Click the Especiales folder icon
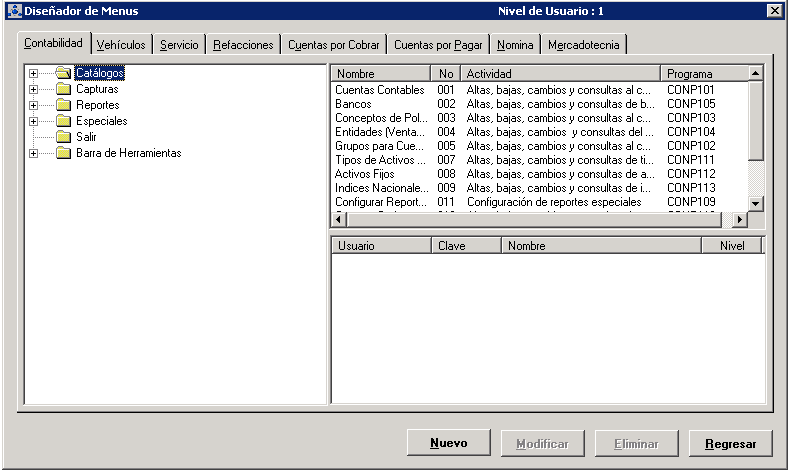Viewport: 789px width, 471px height. [64, 121]
